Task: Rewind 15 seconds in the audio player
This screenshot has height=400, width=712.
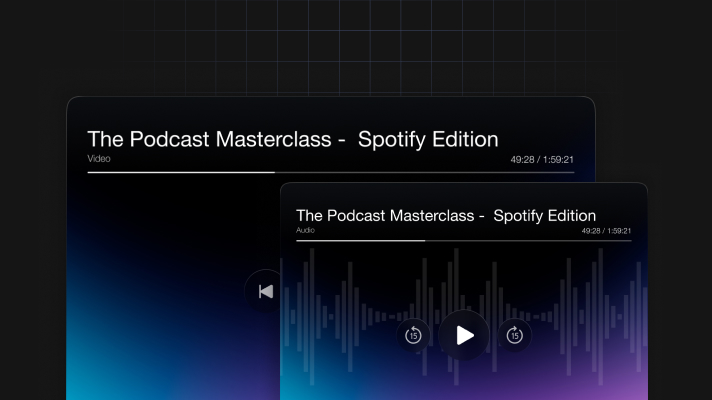Action: [413, 335]
